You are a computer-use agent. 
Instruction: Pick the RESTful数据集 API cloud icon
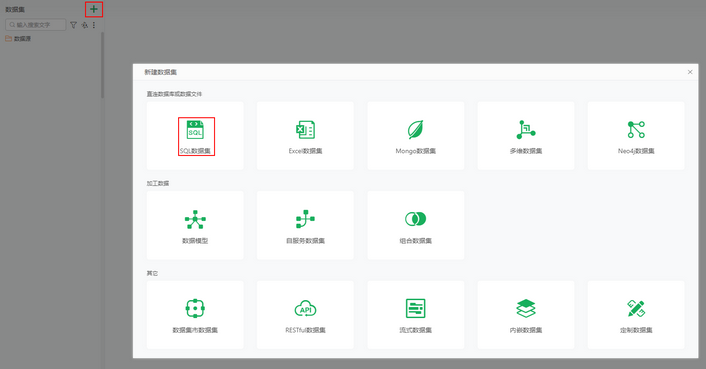tap(305, 309)
